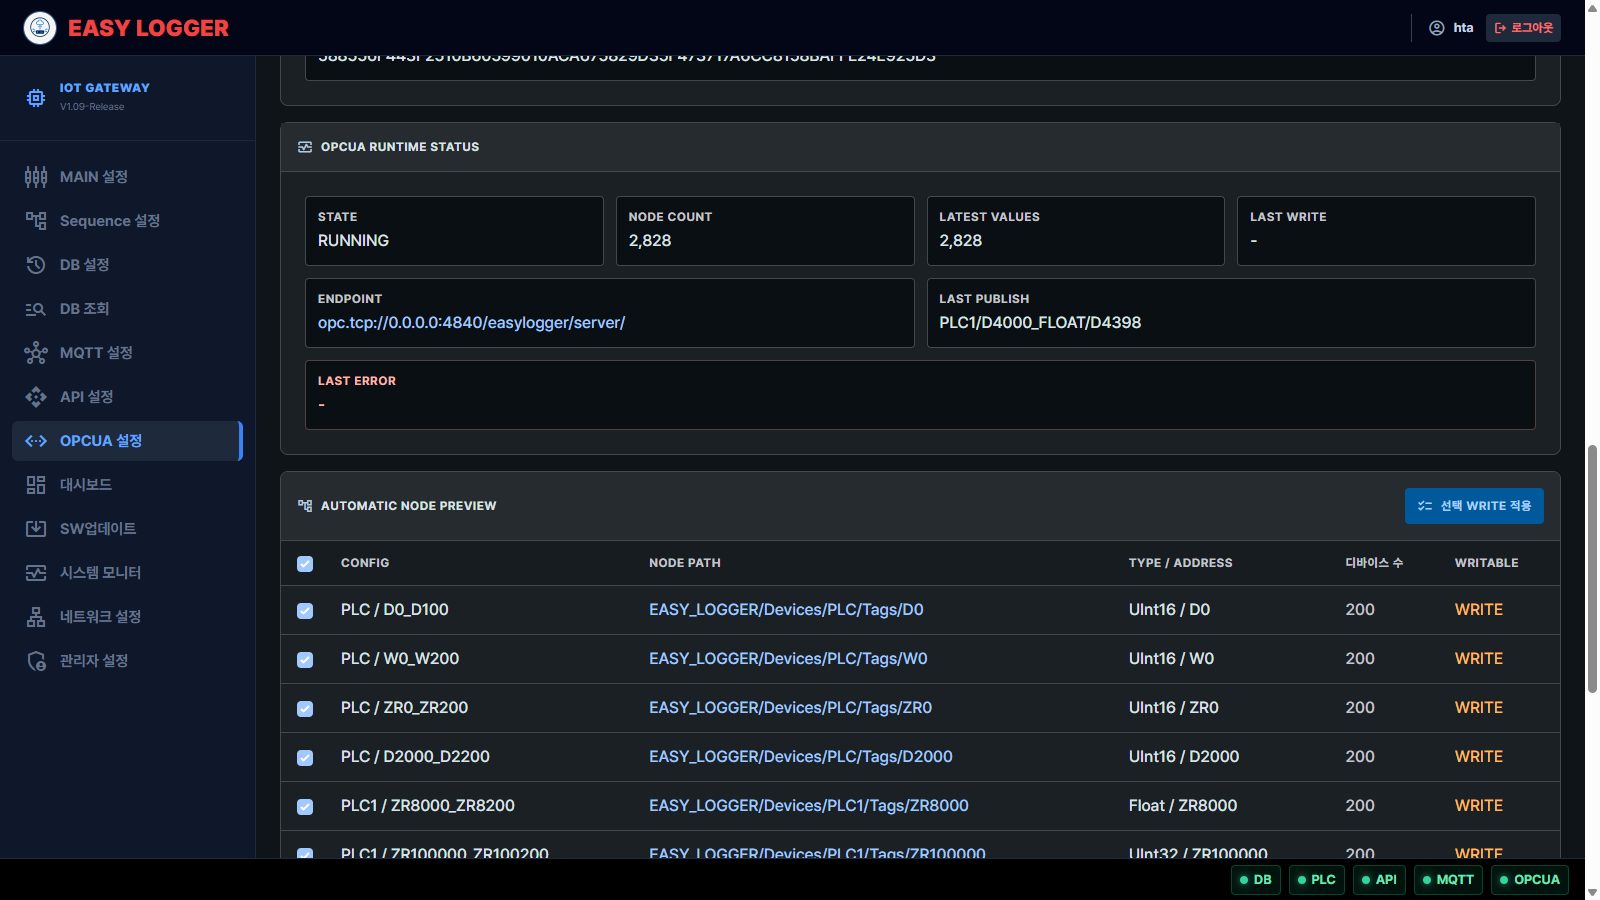Click node path EASY_LOGGER/Devices/PLC/Tags/D0
1600x900 pixels.
[x=786, y=610]
